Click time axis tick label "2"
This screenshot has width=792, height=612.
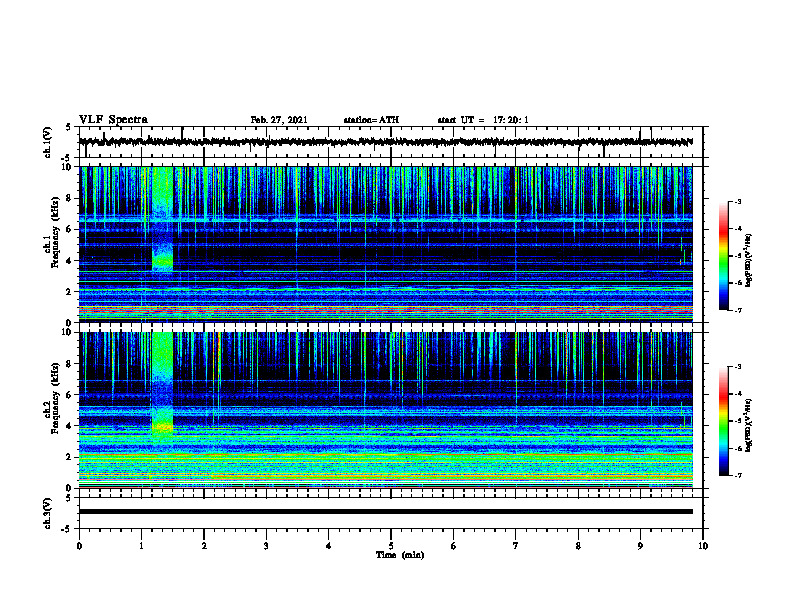click(204, 546)
